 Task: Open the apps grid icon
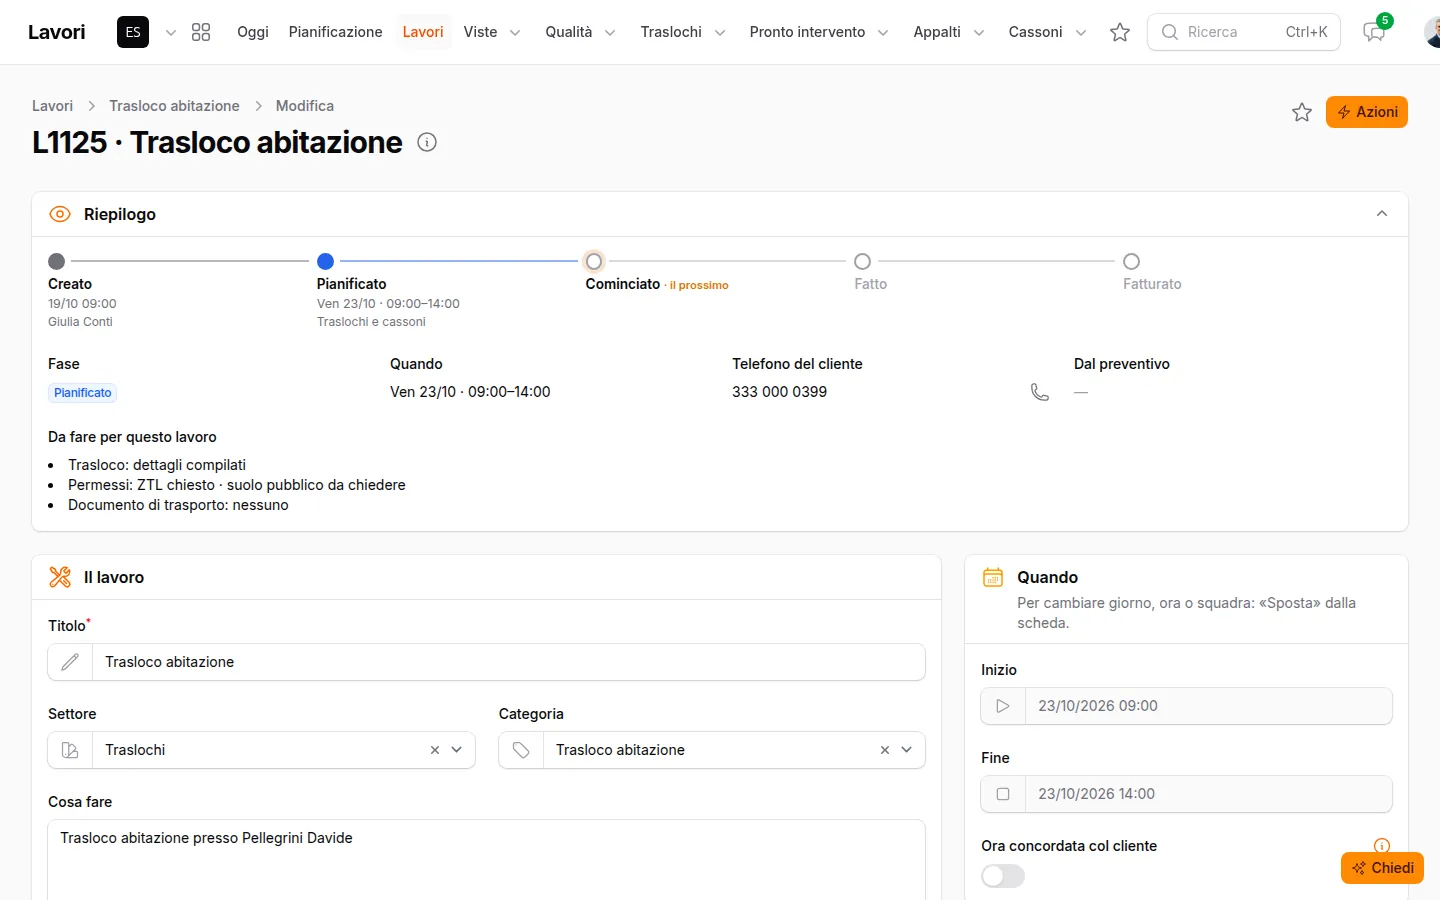201,32
